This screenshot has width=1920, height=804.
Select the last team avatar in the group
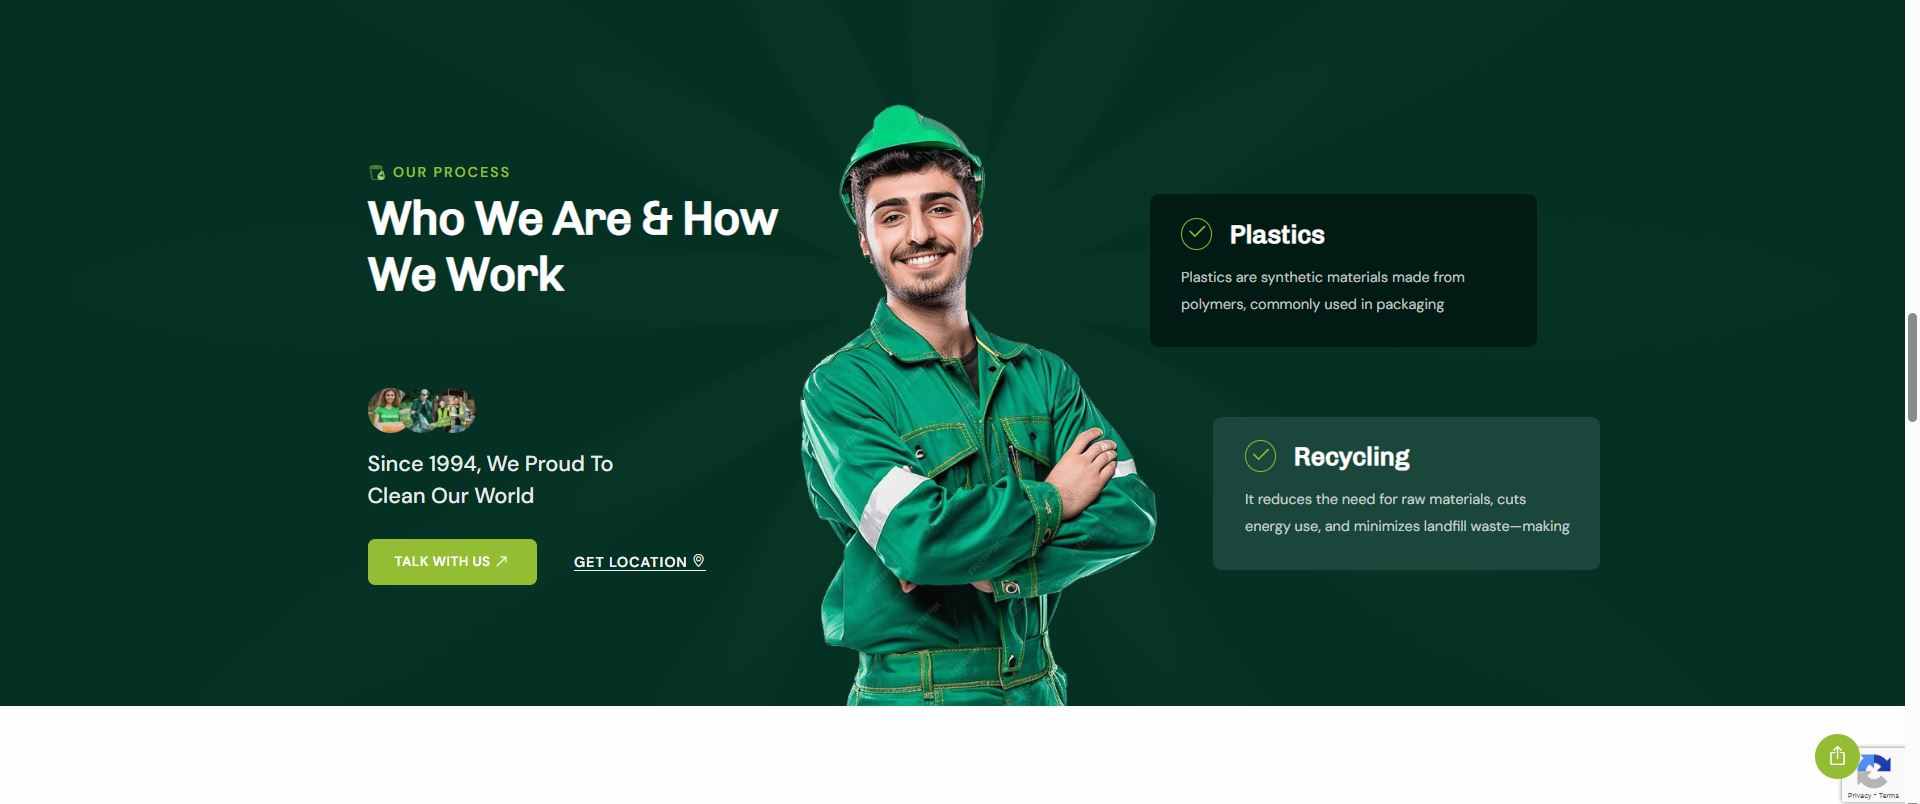pyautogui.click(x=455, y=410)
